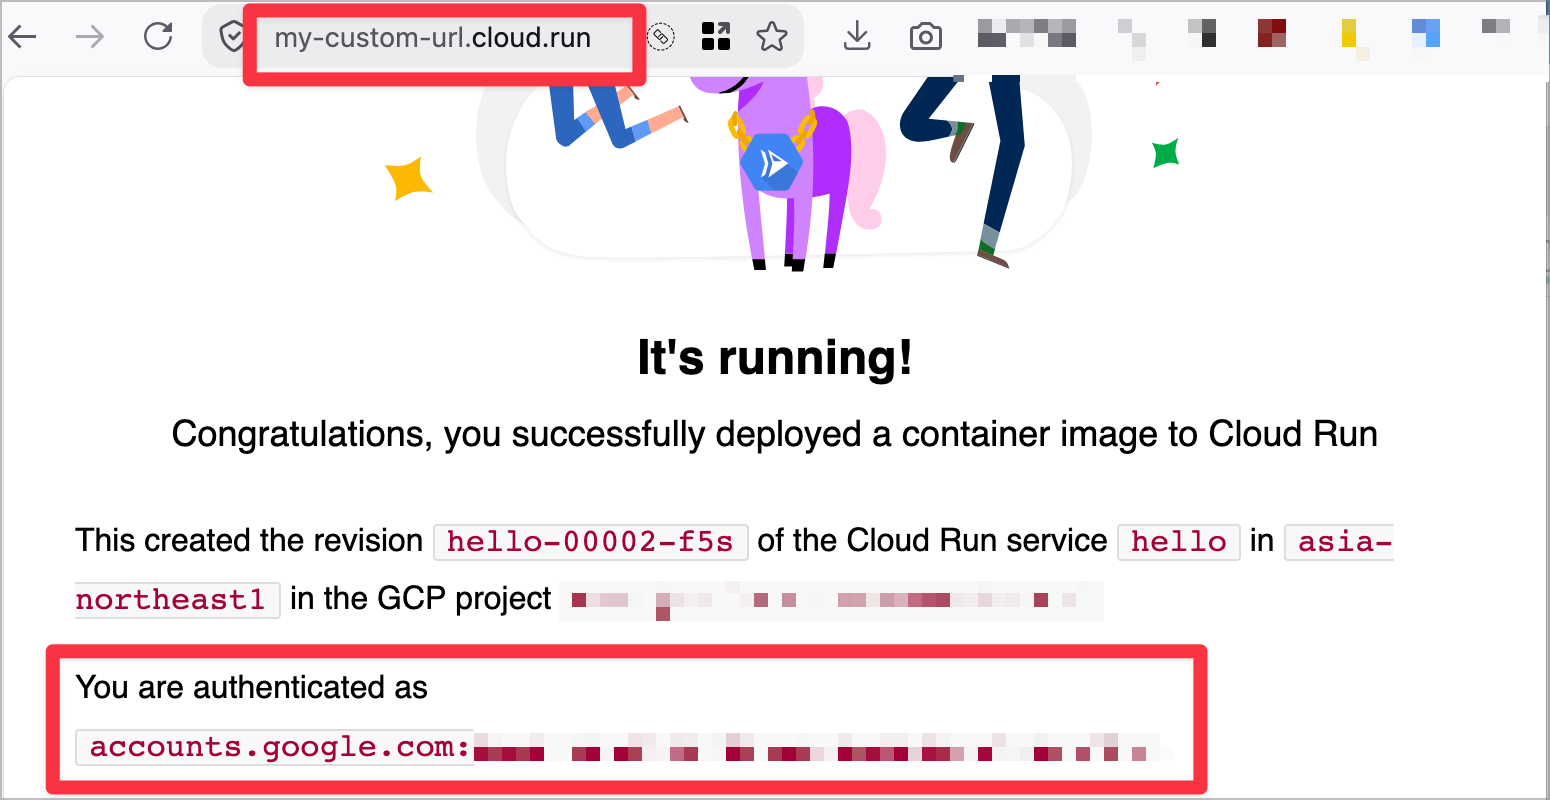Click the revision name hello-00002-f5s
The image size is (1550, 800).
click(x=591, y=542)
